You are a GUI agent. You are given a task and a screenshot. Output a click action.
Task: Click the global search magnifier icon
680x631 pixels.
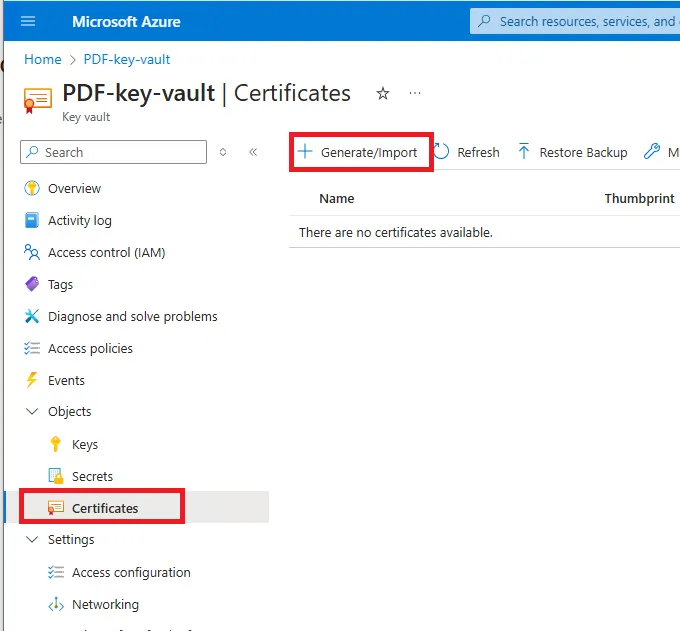point(484,20)
